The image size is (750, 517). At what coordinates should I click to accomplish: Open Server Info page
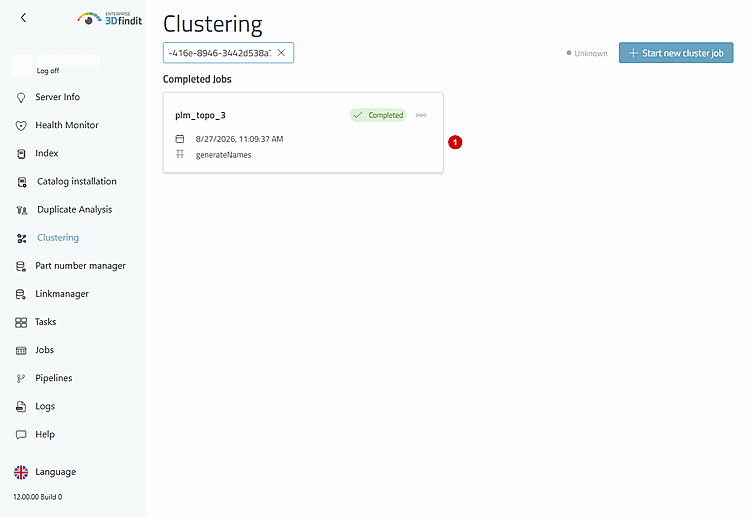(x=57, y=97)
